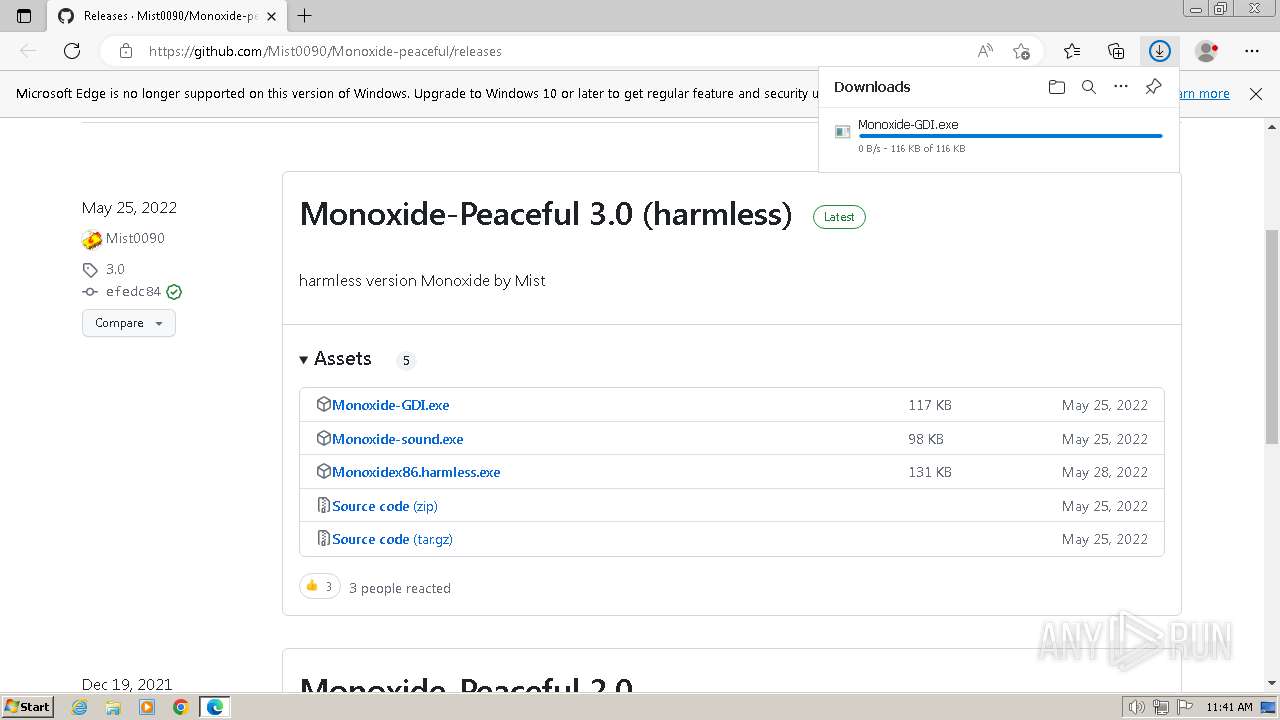Open Read aloud icon in address bar

pyautogui.click(x=985, y=51)
